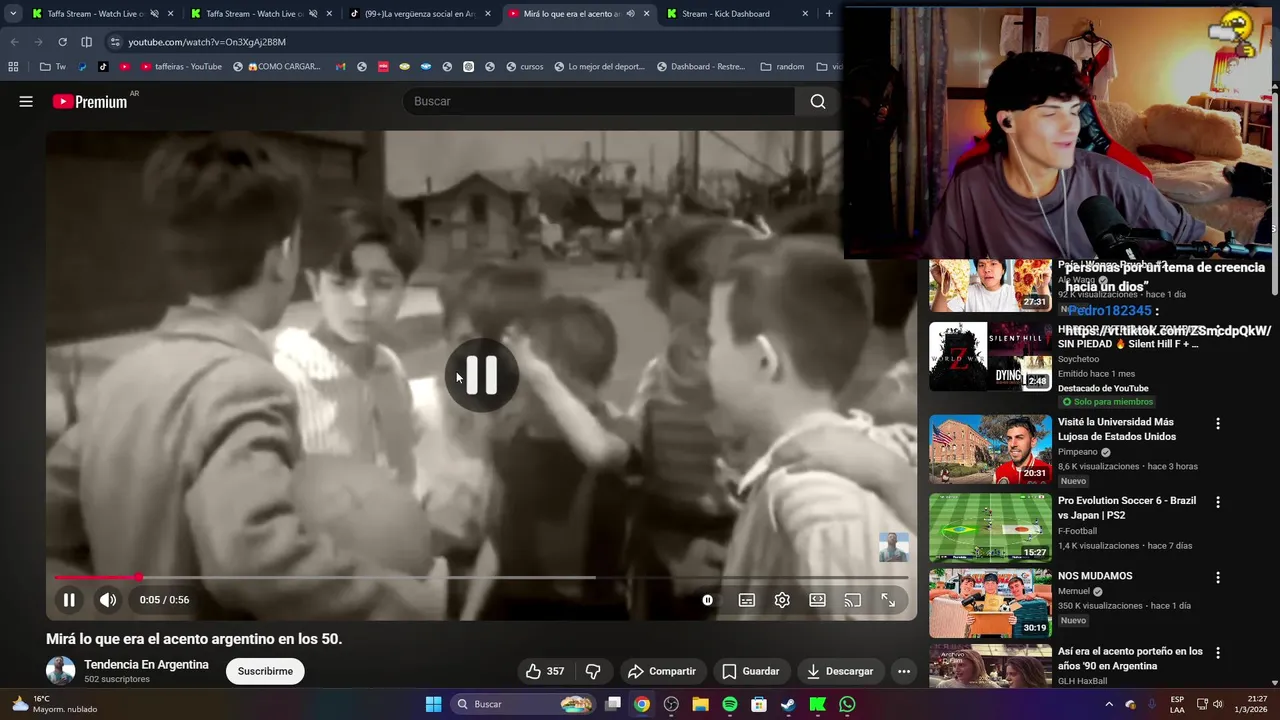This screenshot has width=1280, height=720.
Task: Open the random bookmarks folder
Action: [782, 67]
